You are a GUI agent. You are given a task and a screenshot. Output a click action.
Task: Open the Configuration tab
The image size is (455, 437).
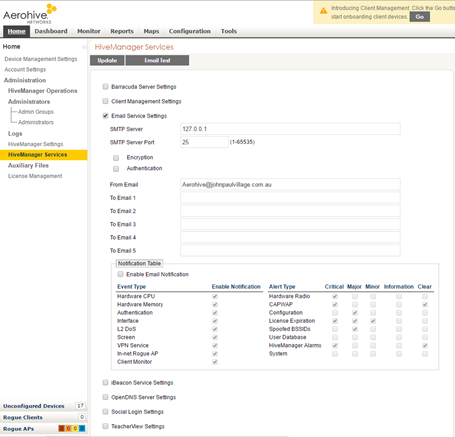190,31
